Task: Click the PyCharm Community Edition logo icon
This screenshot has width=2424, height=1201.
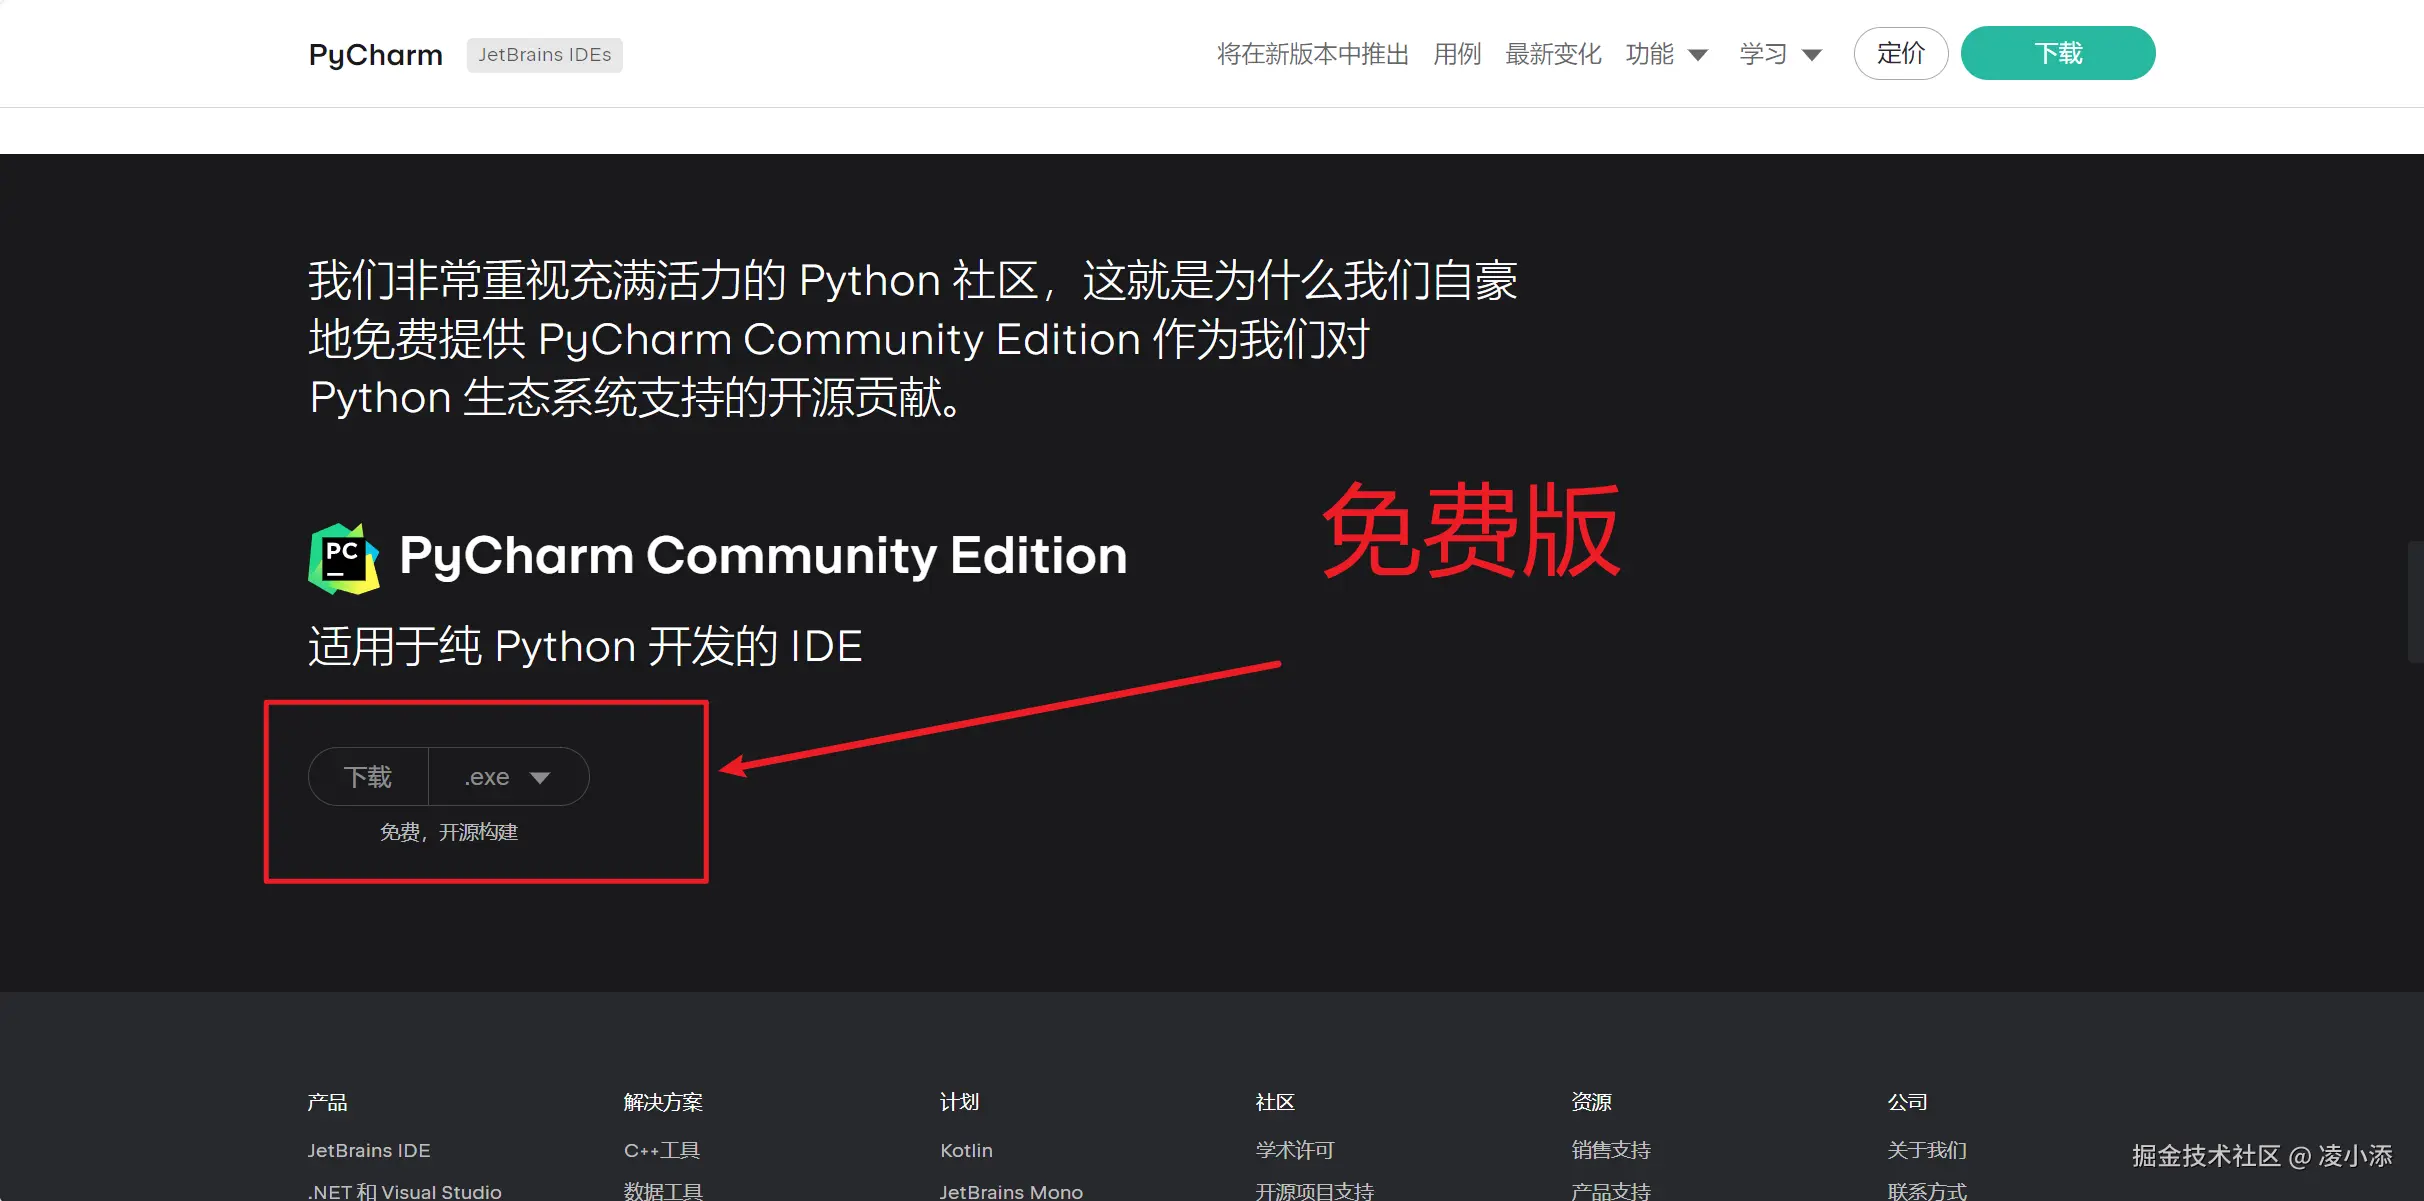Action: pyautogui.click(x=343, y=558)
